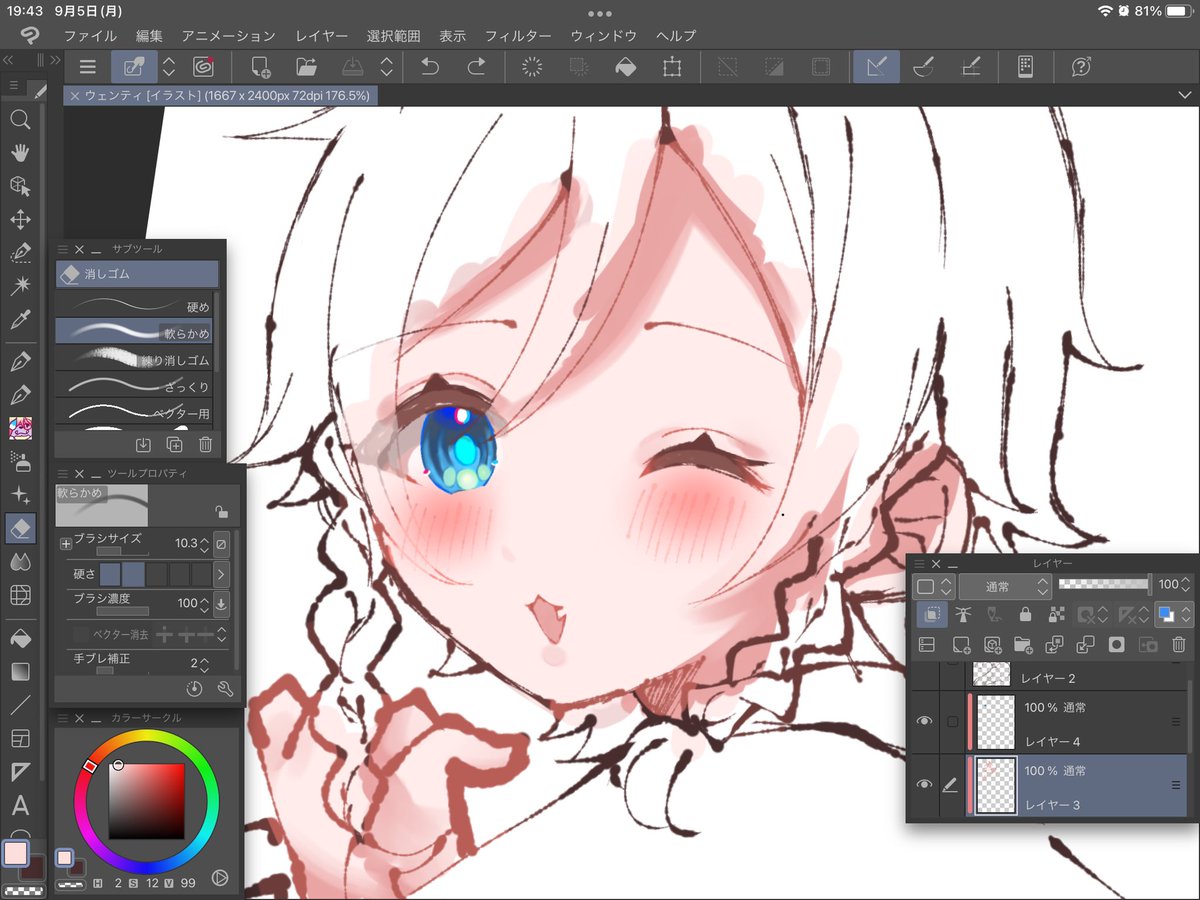
Task: Select the レイヤー 3 thumbnail
Action: coord(995,785)
